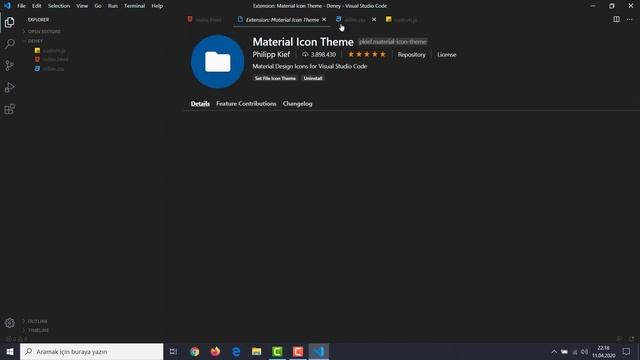
Task: Click the Set File Icon Theme button
Action: [275, 78]
